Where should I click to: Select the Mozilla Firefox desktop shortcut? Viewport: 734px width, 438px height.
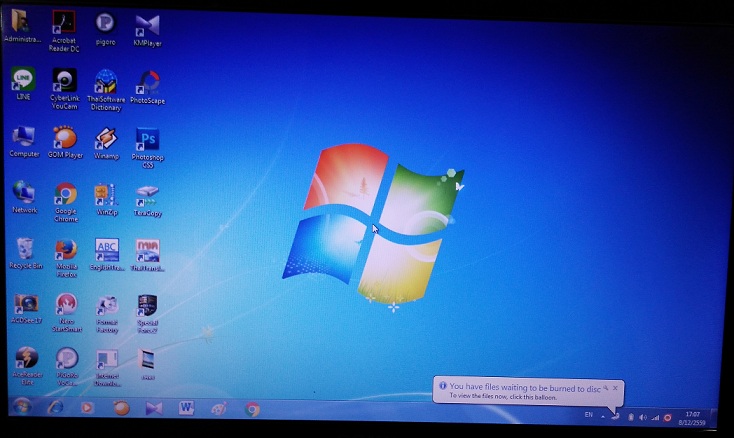(x=66, y=258)
